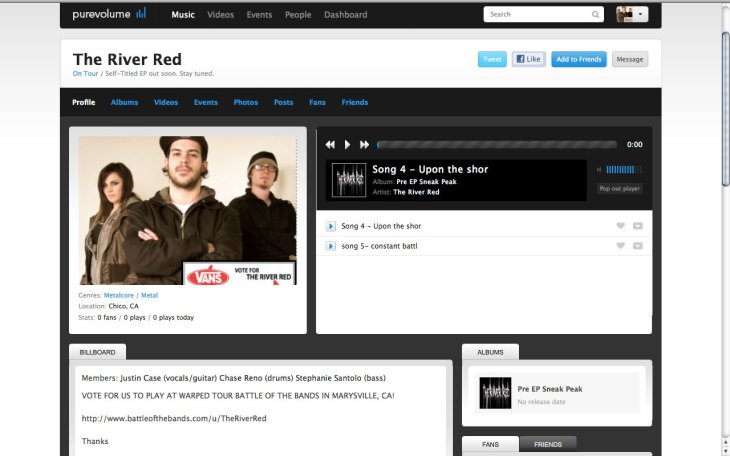
Task: Click the Tweet button
Action: point(492,59)
